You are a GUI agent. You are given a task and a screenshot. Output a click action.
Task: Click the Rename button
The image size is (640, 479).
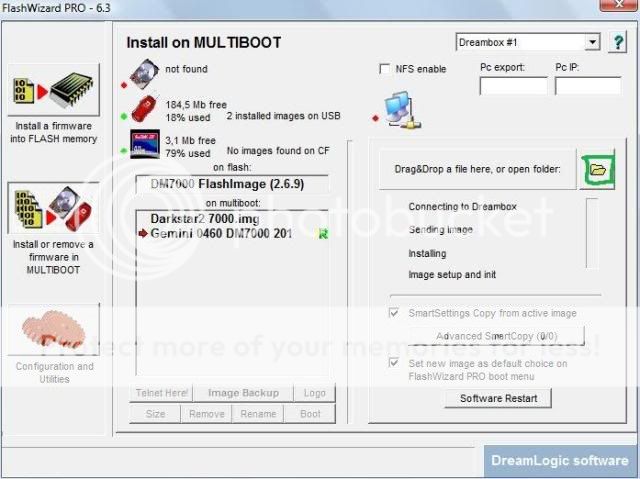coord(258,414)
